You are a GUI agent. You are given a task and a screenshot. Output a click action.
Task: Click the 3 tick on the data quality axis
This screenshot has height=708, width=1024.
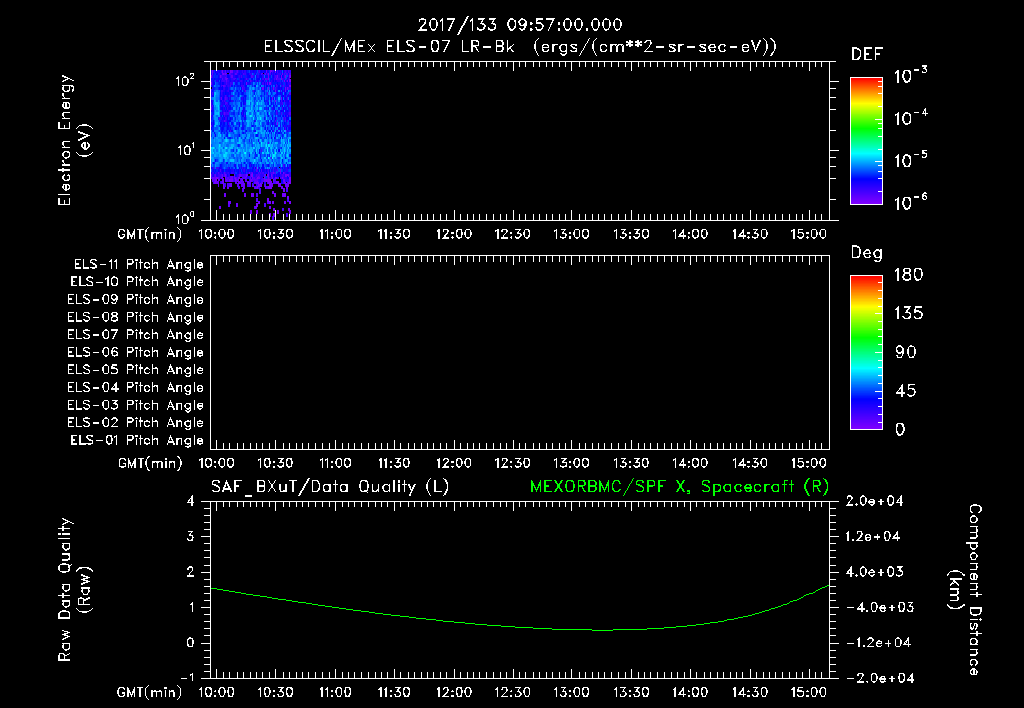[x=191, y=537]
